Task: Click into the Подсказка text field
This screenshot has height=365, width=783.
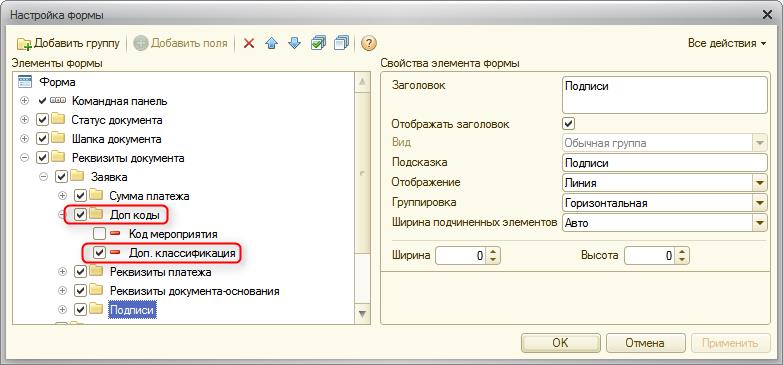Action: pos(664,163)
